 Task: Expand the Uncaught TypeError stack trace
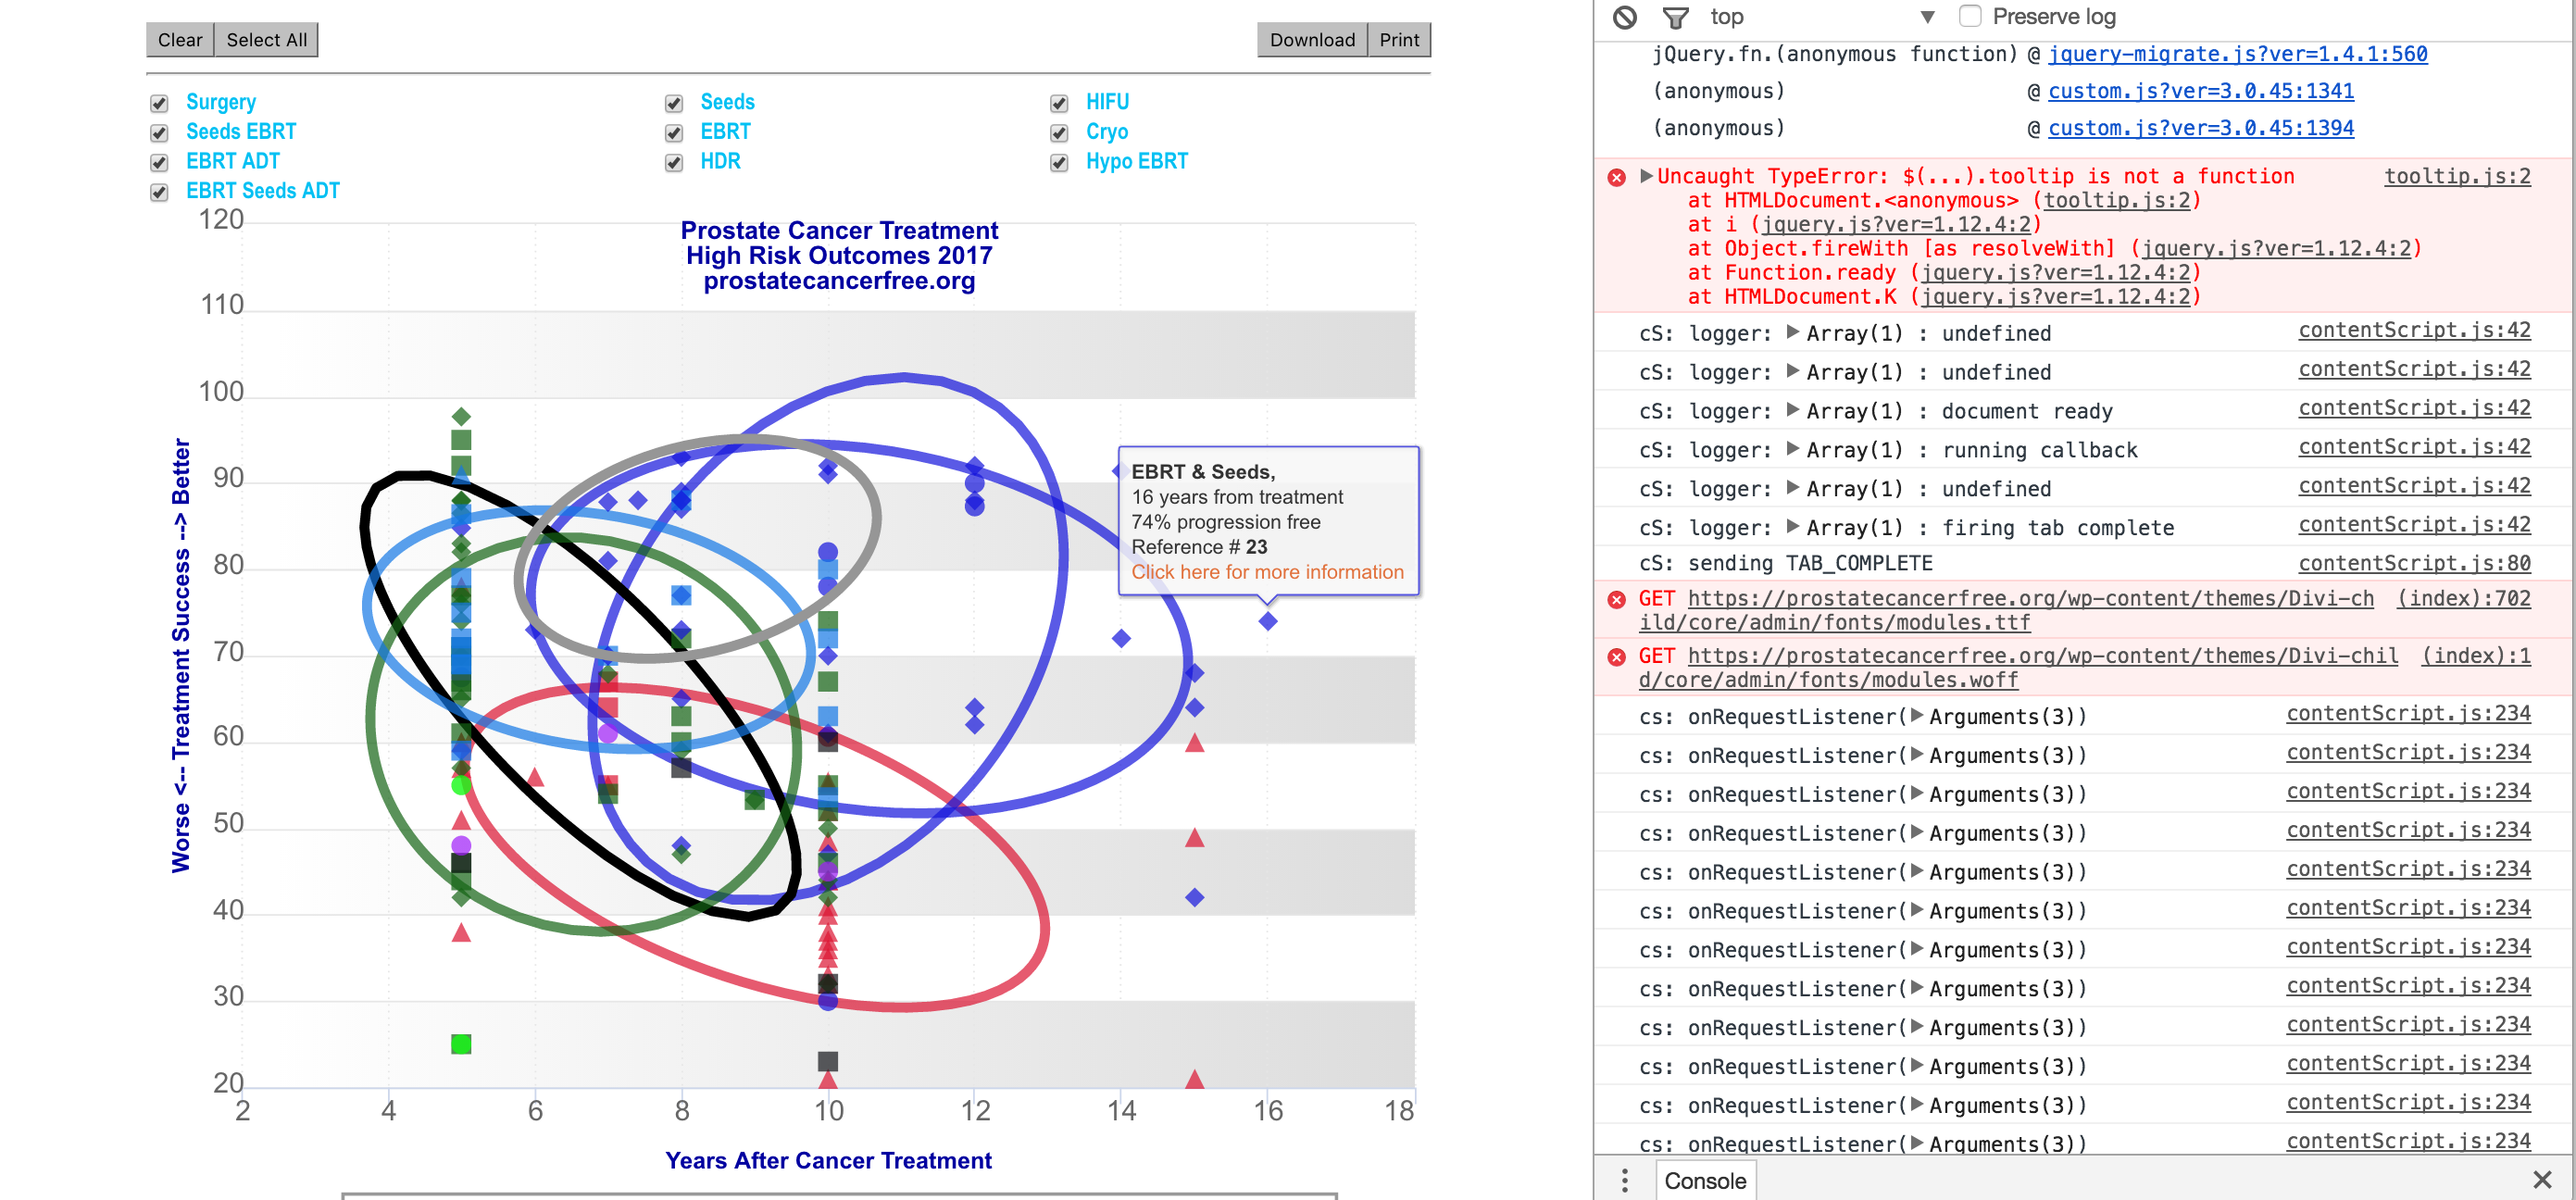tap(1646, 176)
